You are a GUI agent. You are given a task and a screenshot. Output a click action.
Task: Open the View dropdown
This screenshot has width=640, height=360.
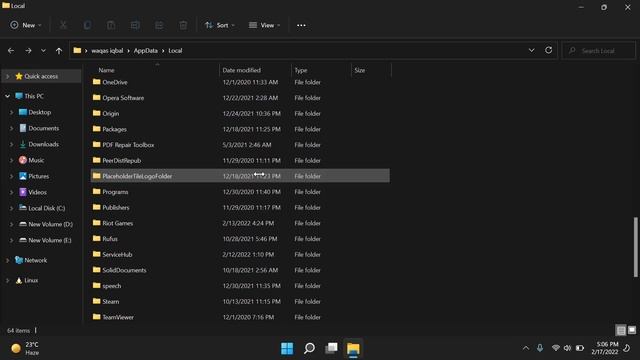point(264,25)
